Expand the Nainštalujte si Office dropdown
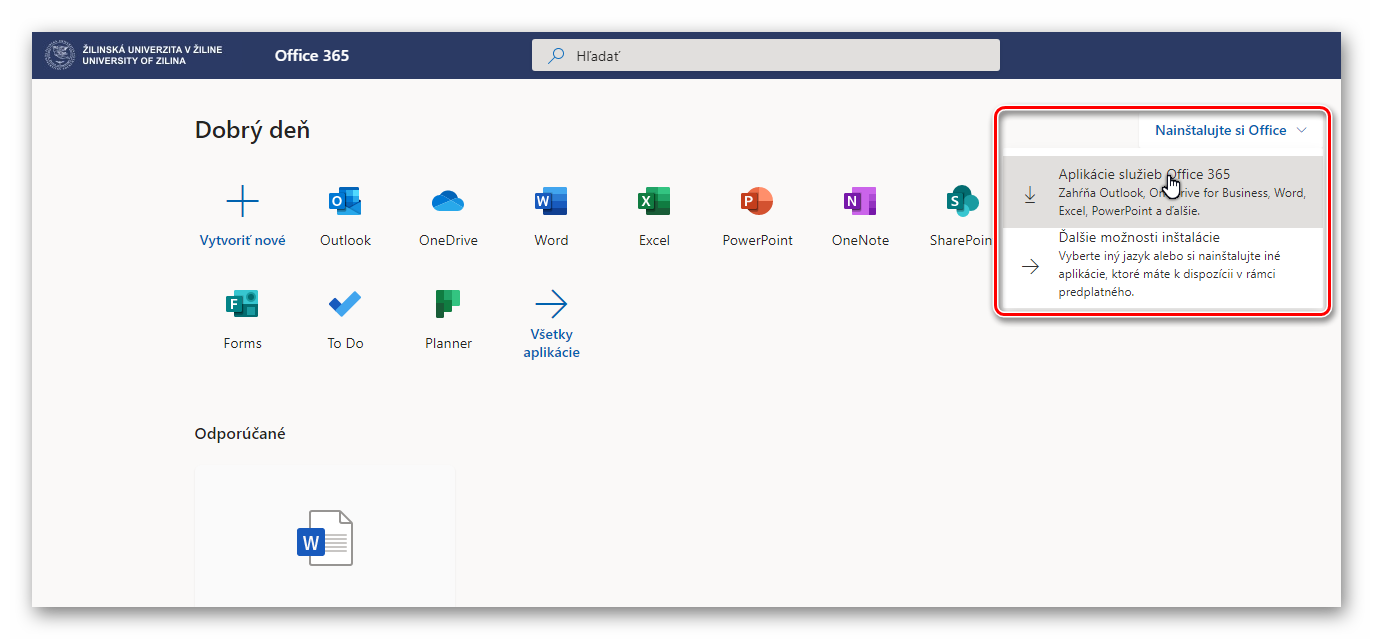 pos(1230,130)
